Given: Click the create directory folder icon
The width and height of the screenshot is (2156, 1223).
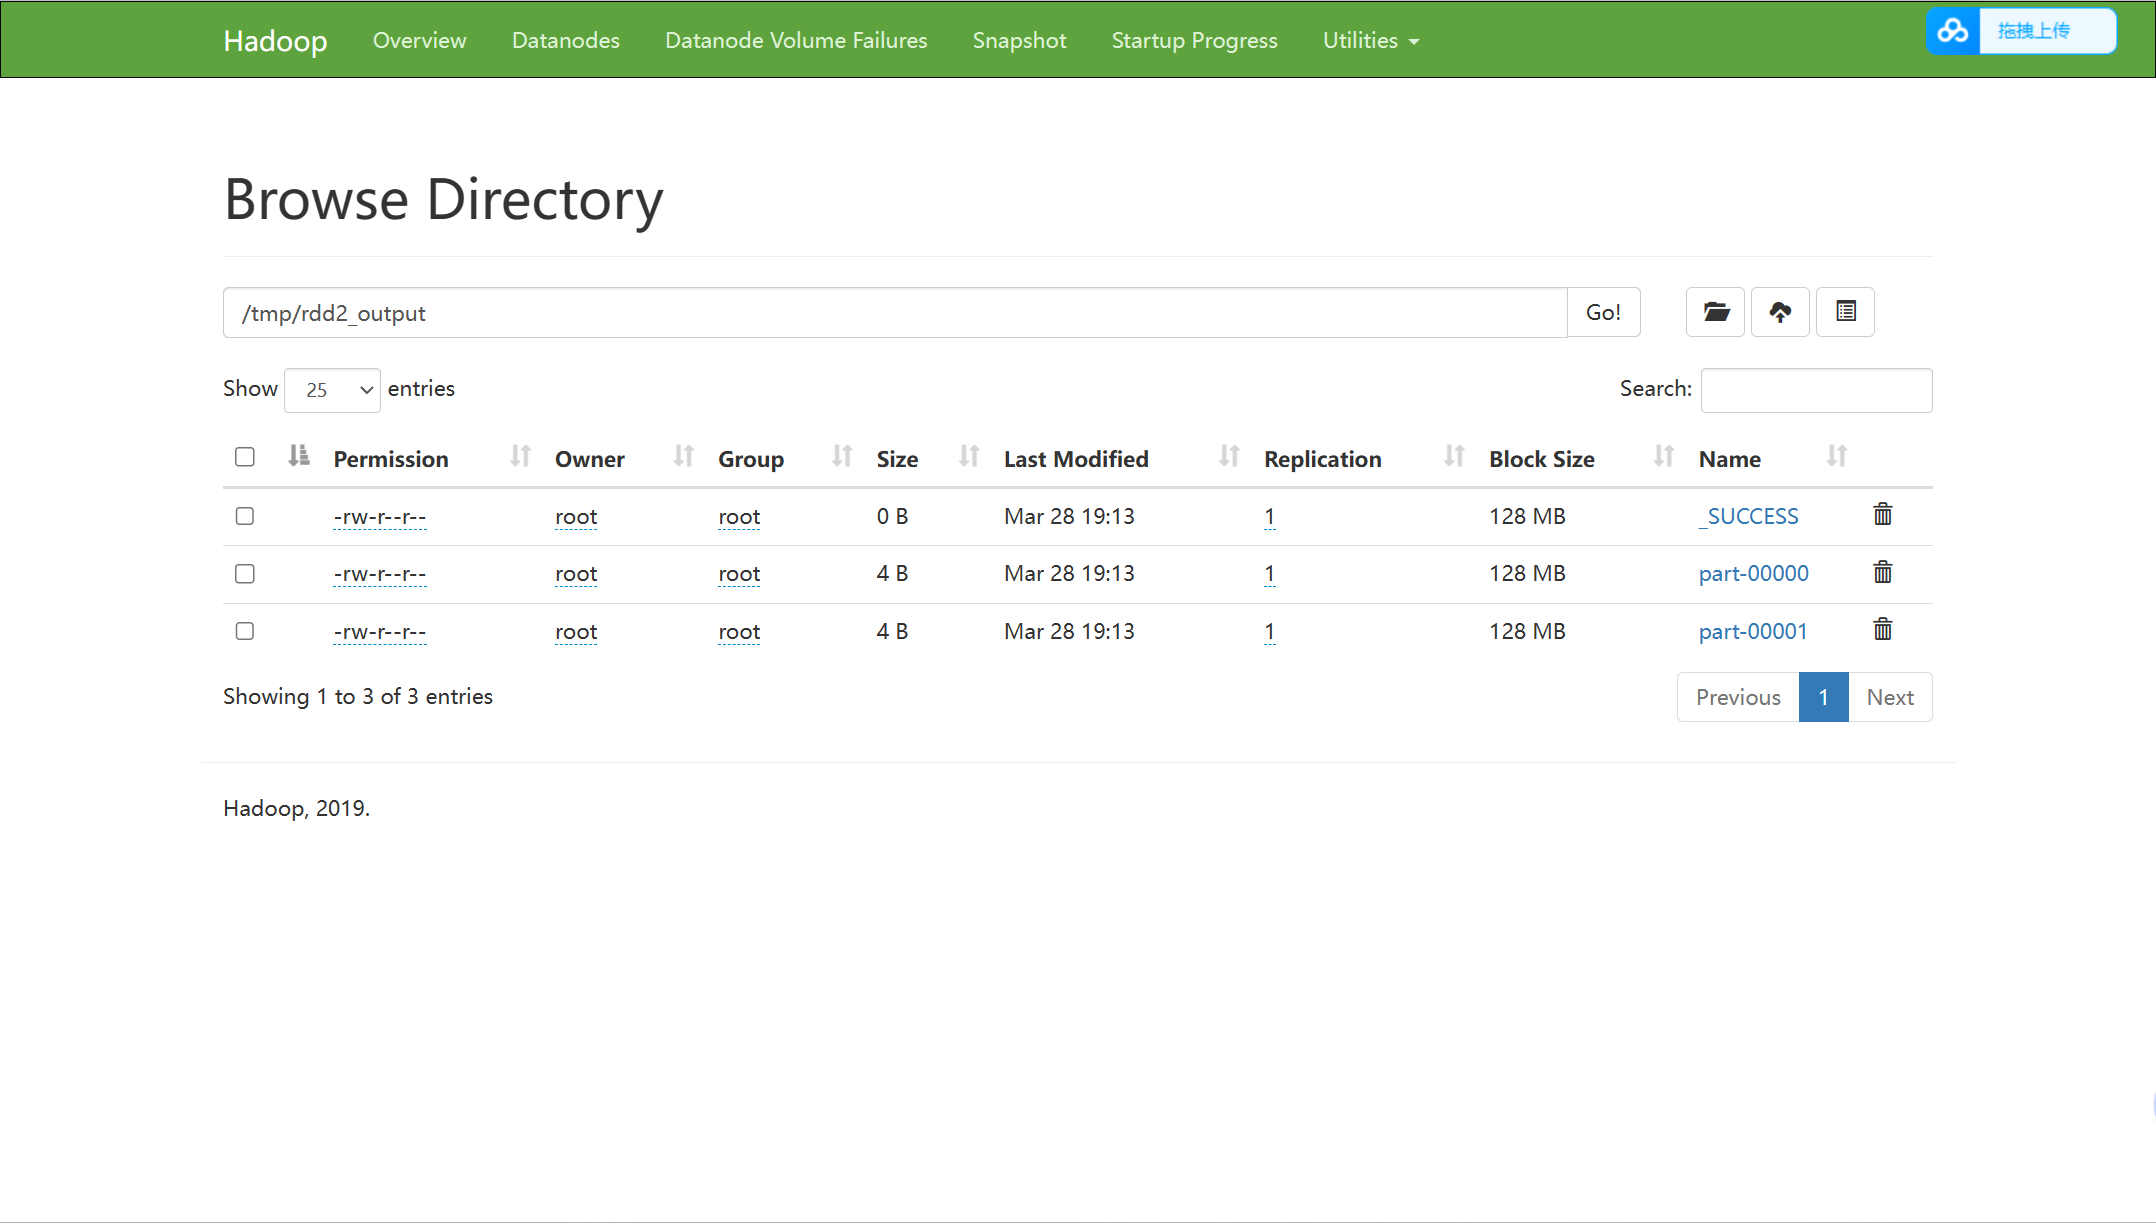Looking at the screenshot, I should (x=1715, y=312).
